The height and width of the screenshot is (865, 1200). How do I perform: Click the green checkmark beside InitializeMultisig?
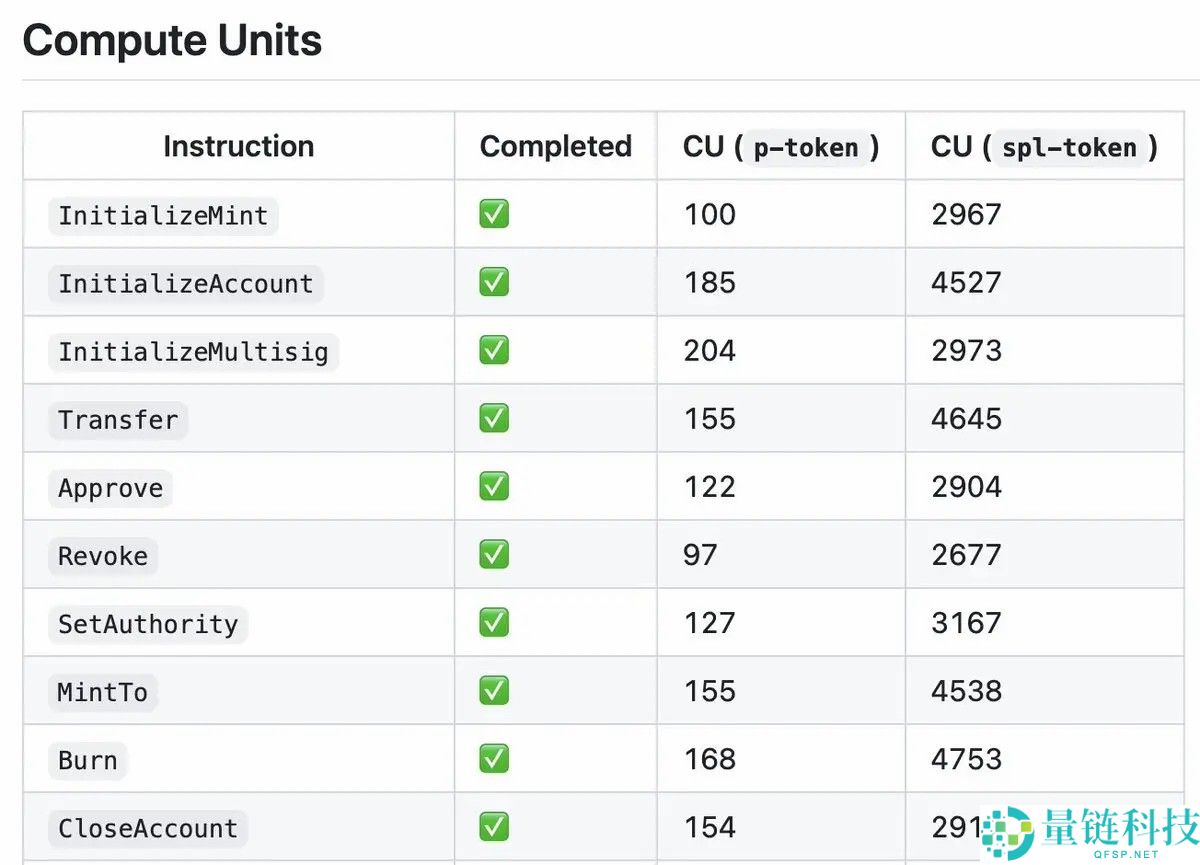coord(494,350)
